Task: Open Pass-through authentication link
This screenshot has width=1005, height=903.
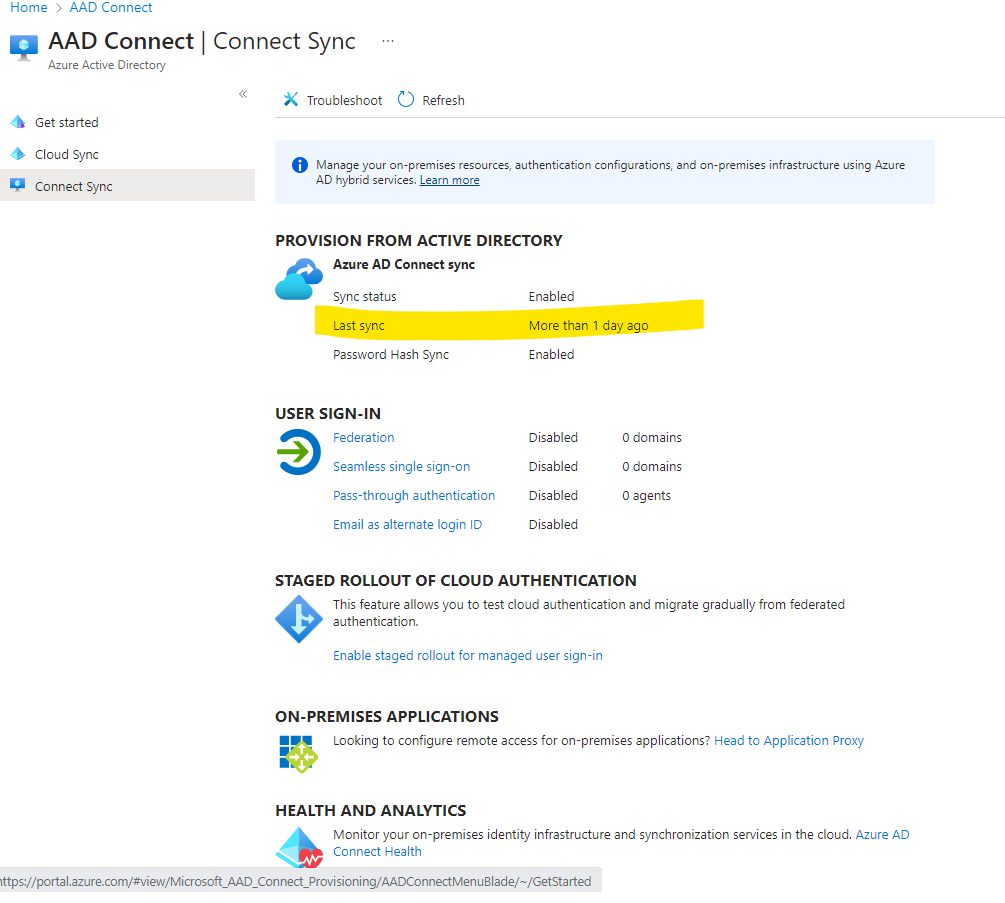Action: point(414,495)
